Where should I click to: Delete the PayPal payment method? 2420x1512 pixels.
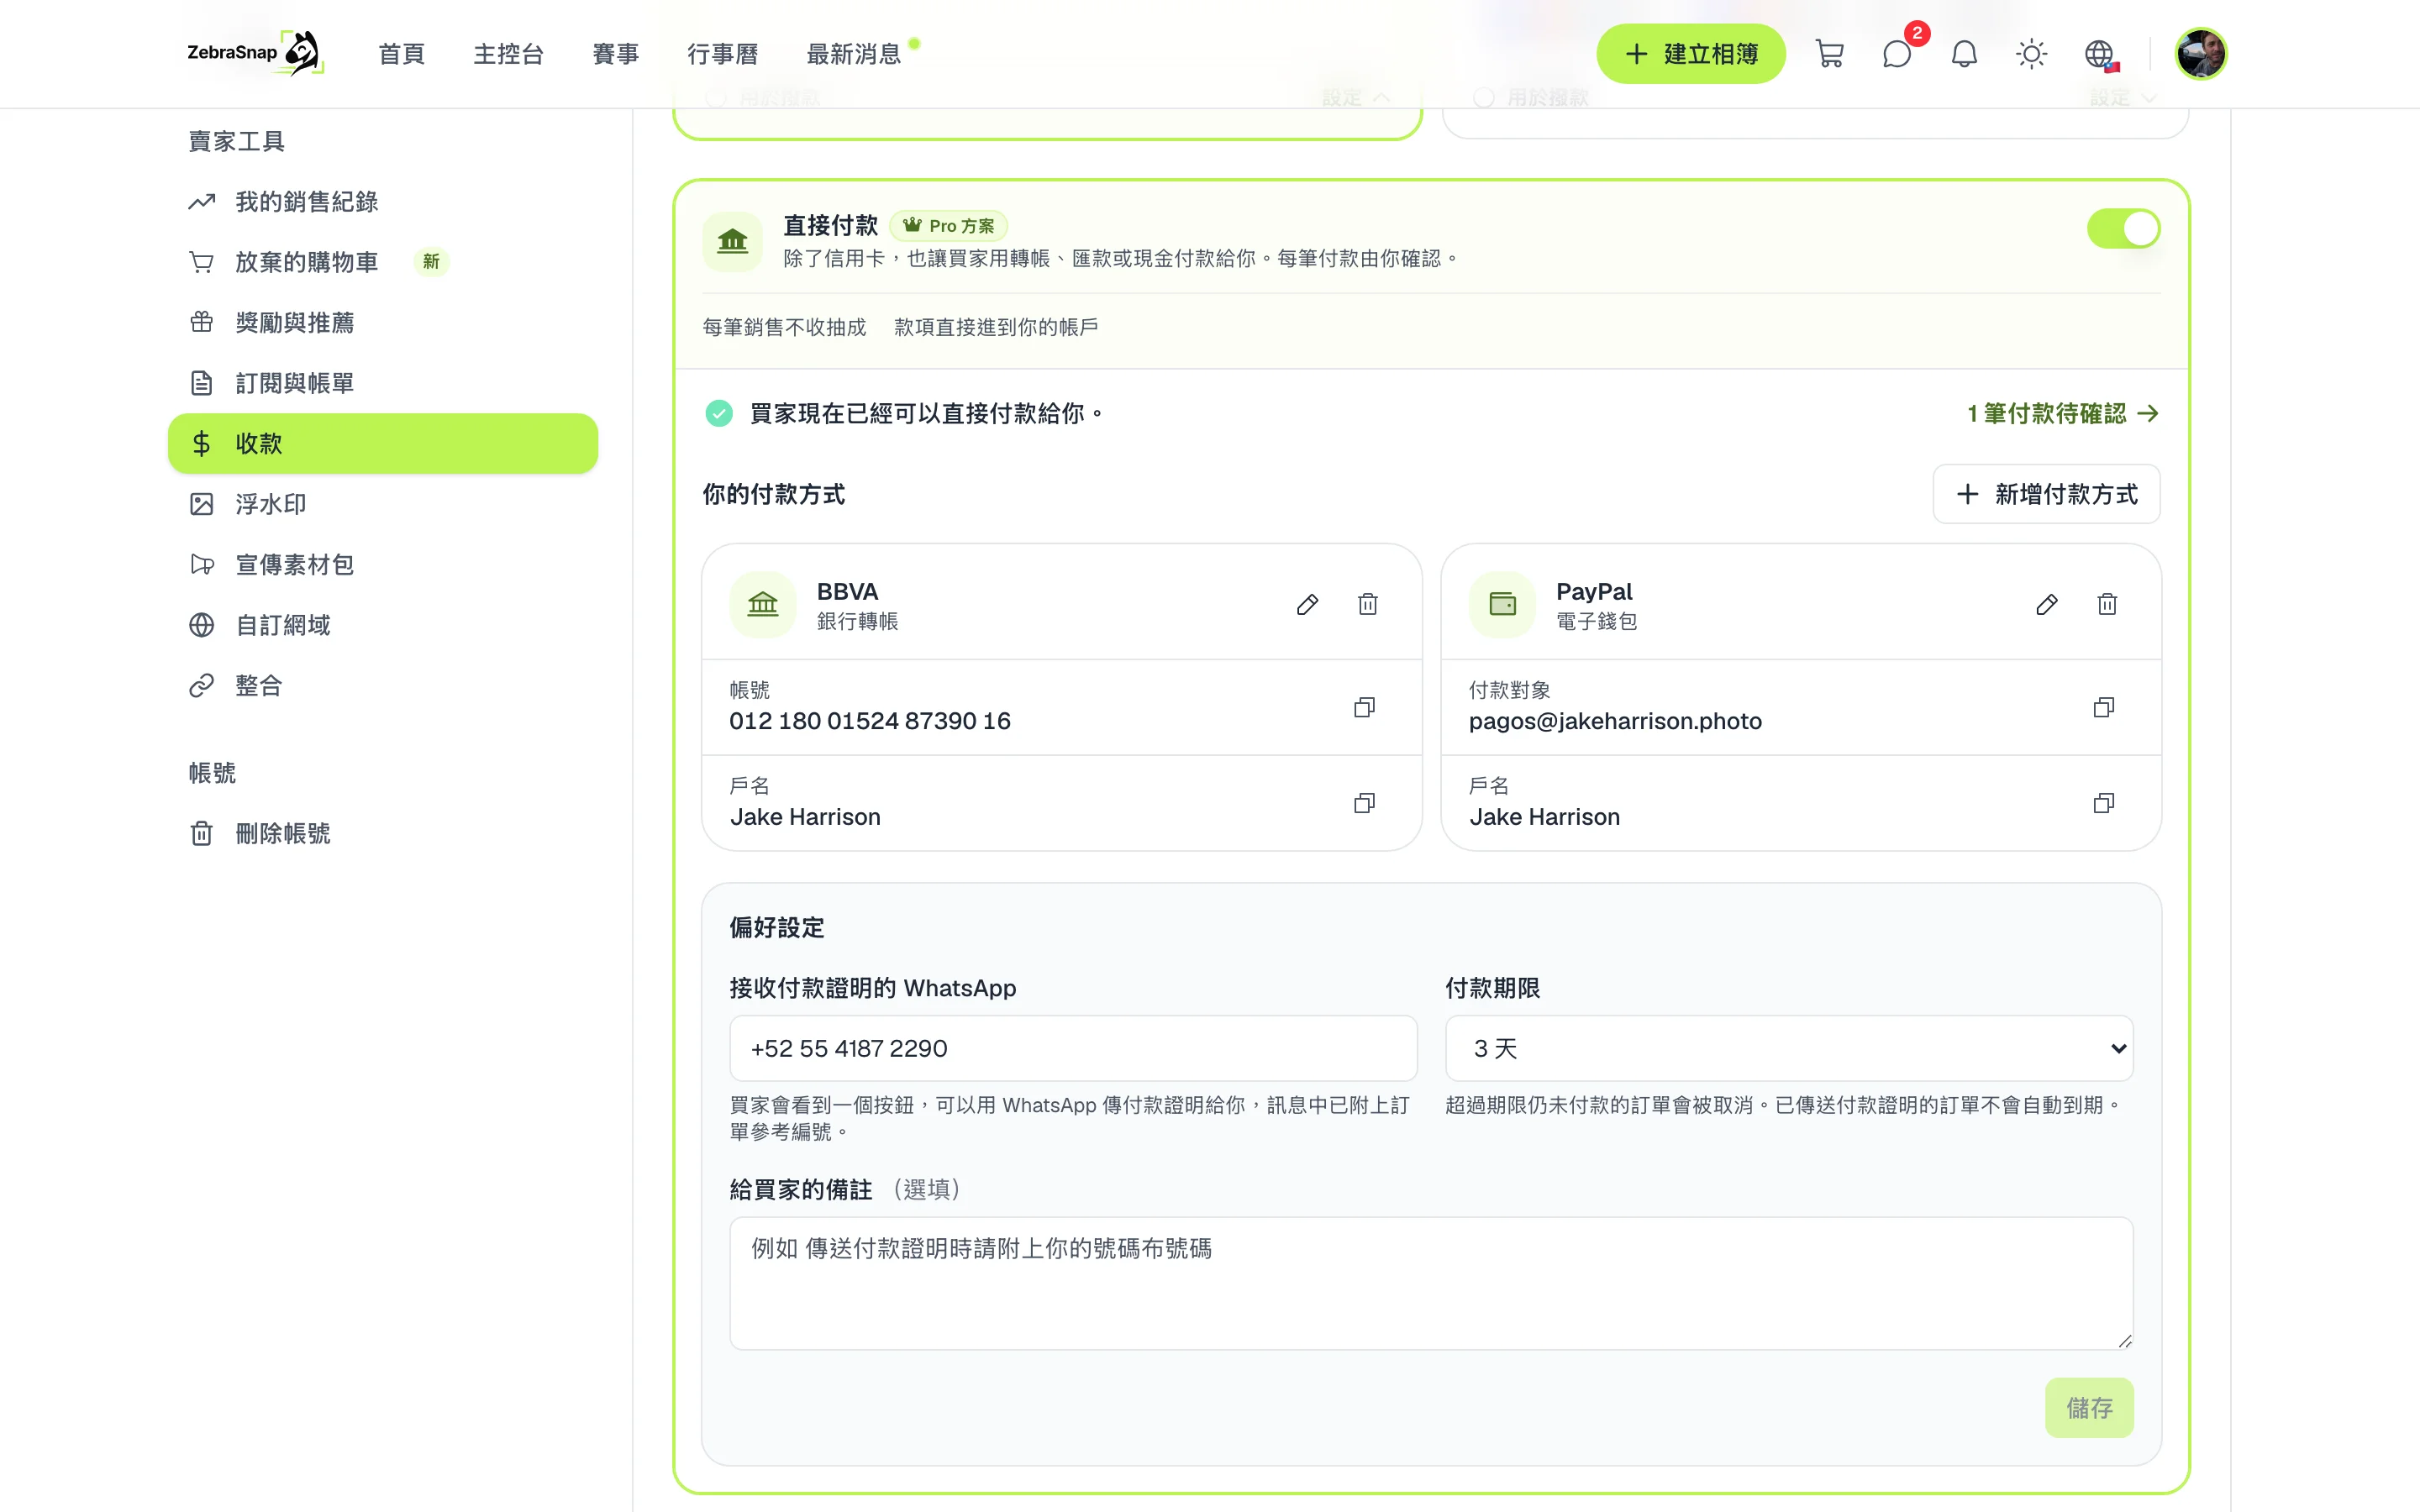2107,604
